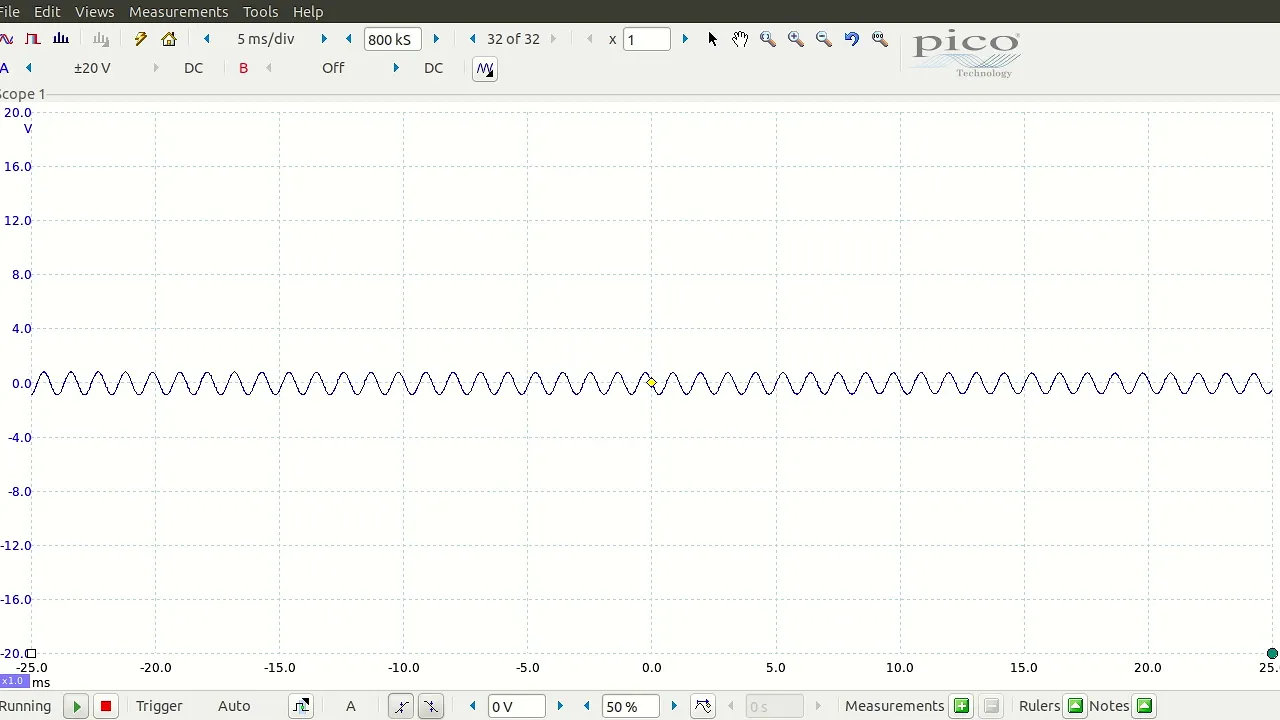Stop capturing with the red stop button
Screen dimensions: 1280x720
pos(105,706)
